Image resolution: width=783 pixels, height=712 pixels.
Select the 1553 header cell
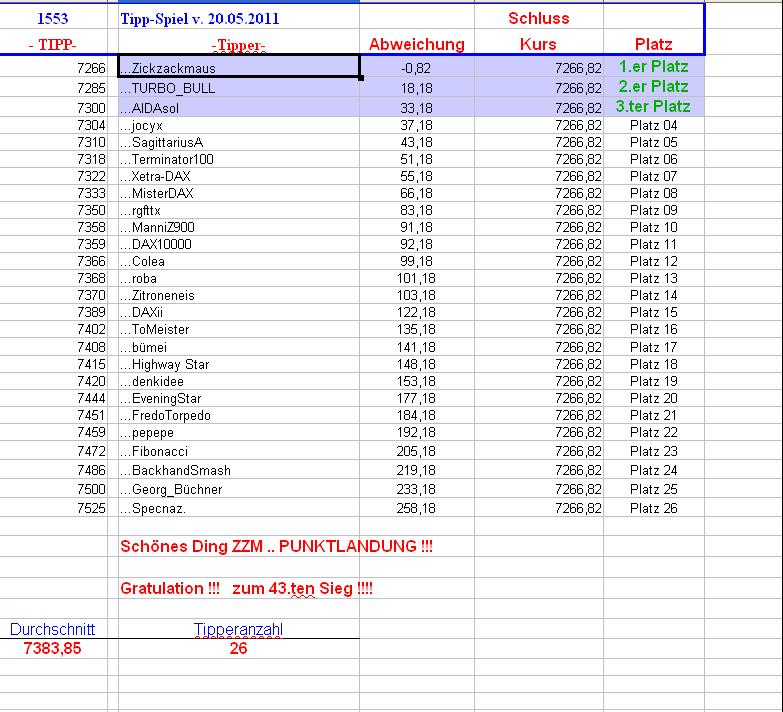(x=52, y=18)
